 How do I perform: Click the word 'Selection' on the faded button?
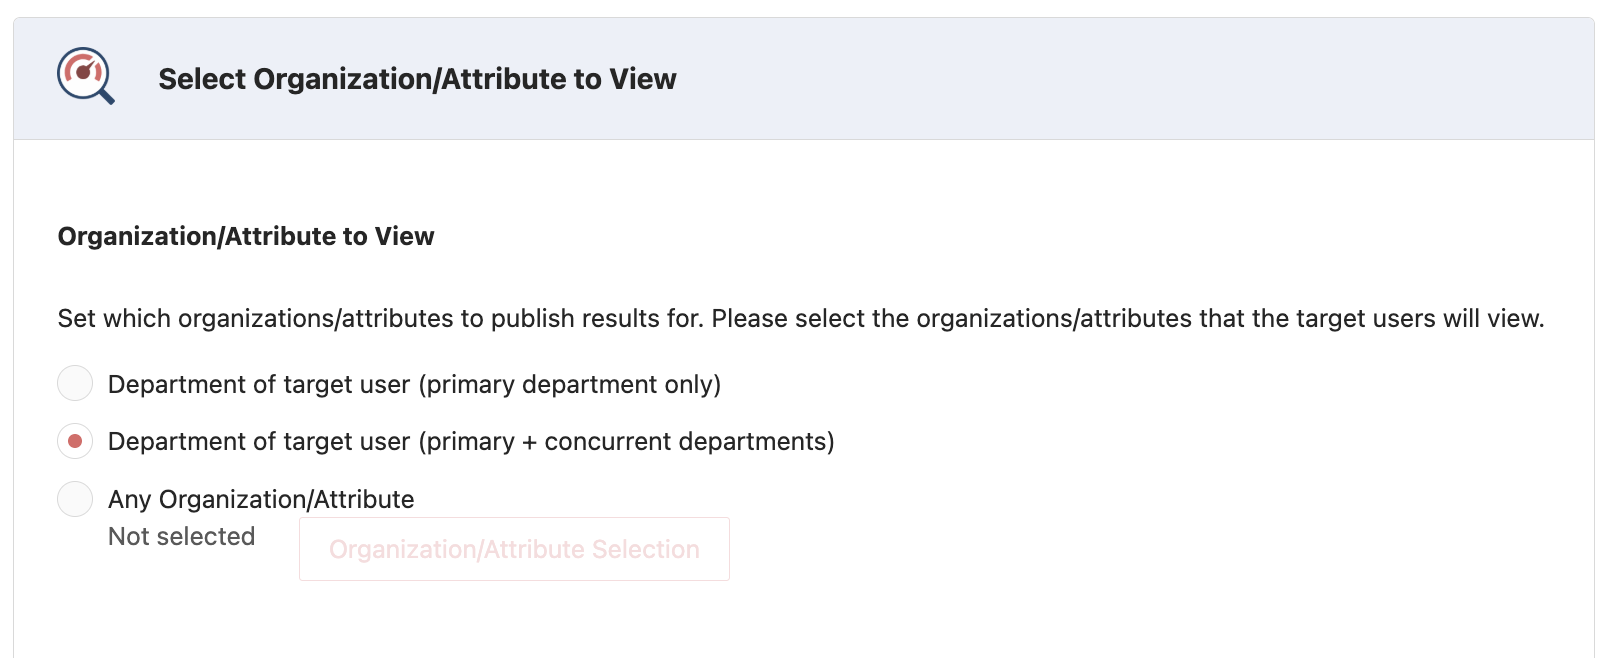pyautogui.click(x=645, y=549)
